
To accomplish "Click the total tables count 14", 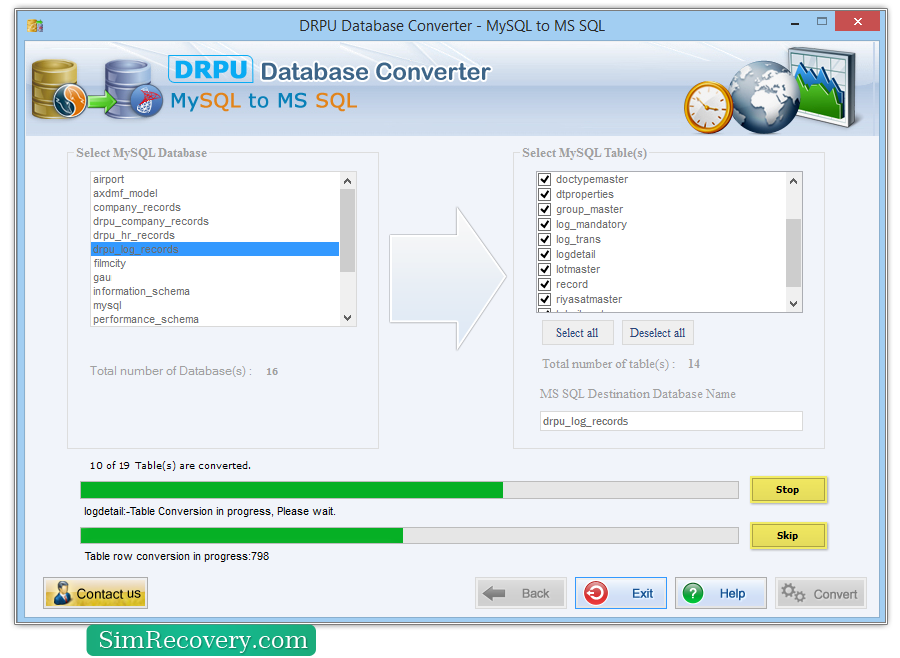I will pos(694,363).
